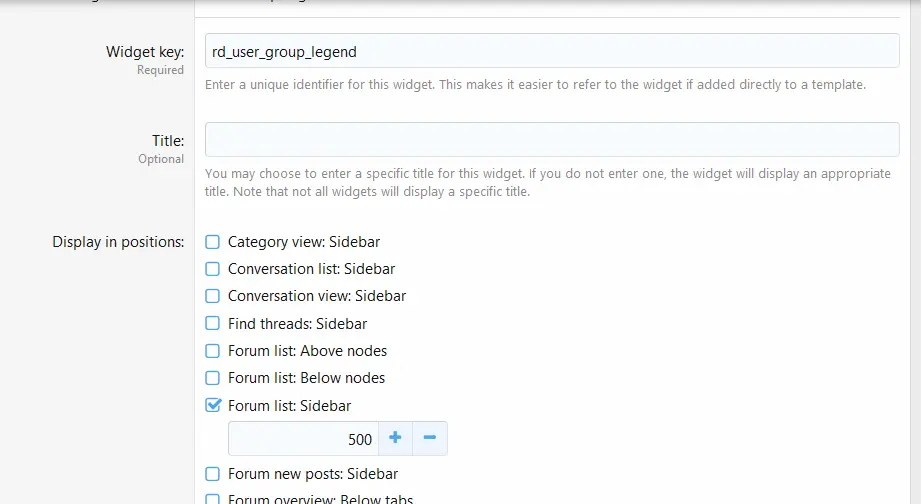Screen dimensions: 922x504
Task: Click the Category view: Sidebar label text
Action: click(x=304, y=242)
